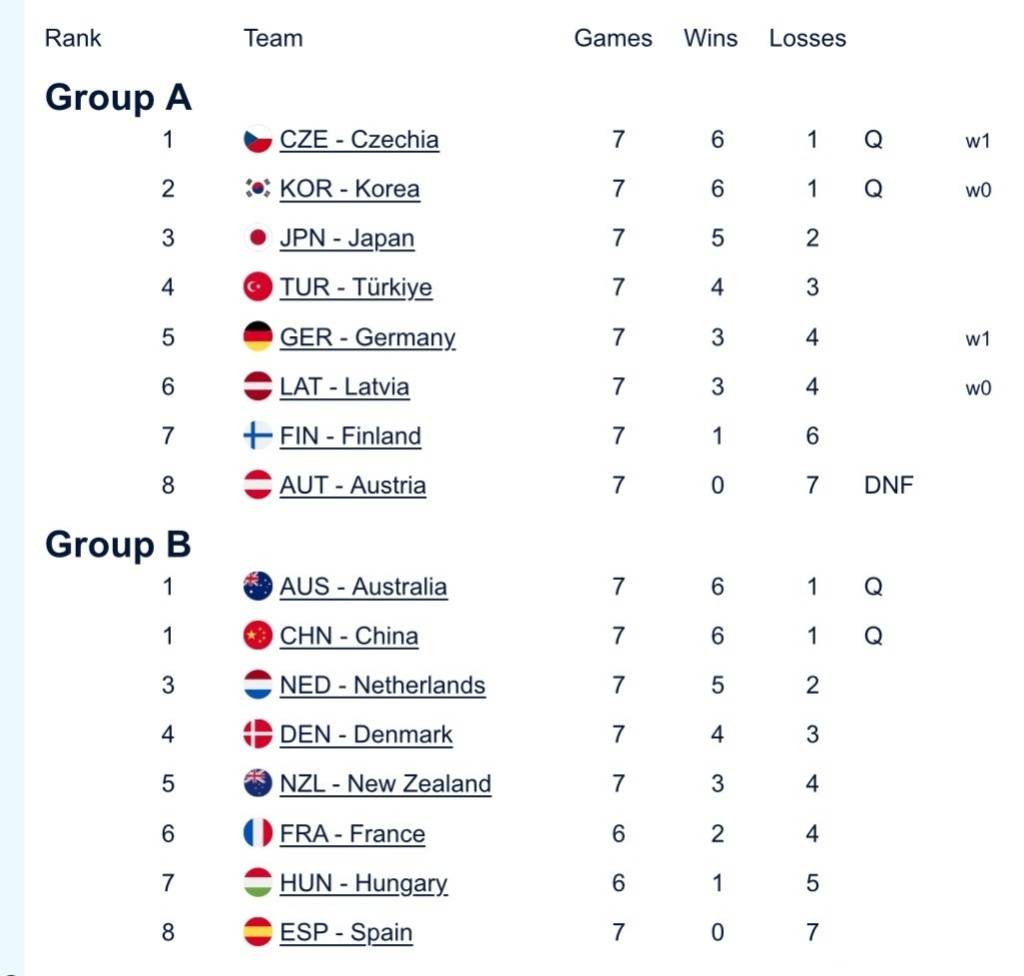Click the Group B heading
Screen dimensions: 1024x976
[x=118, y=545]
